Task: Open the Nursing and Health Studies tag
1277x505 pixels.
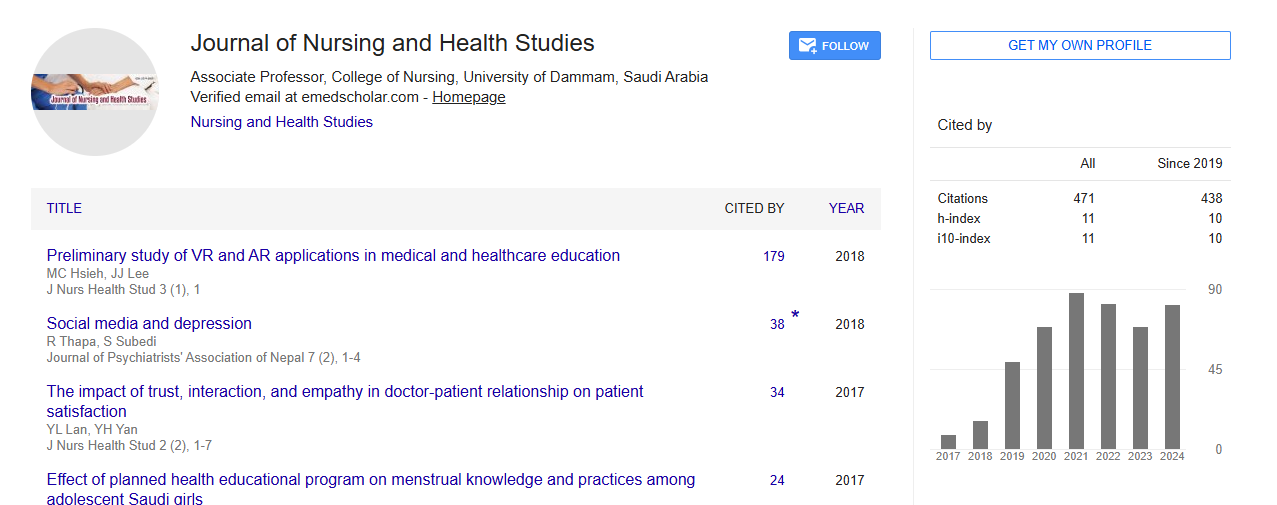Action: [281, 122]
